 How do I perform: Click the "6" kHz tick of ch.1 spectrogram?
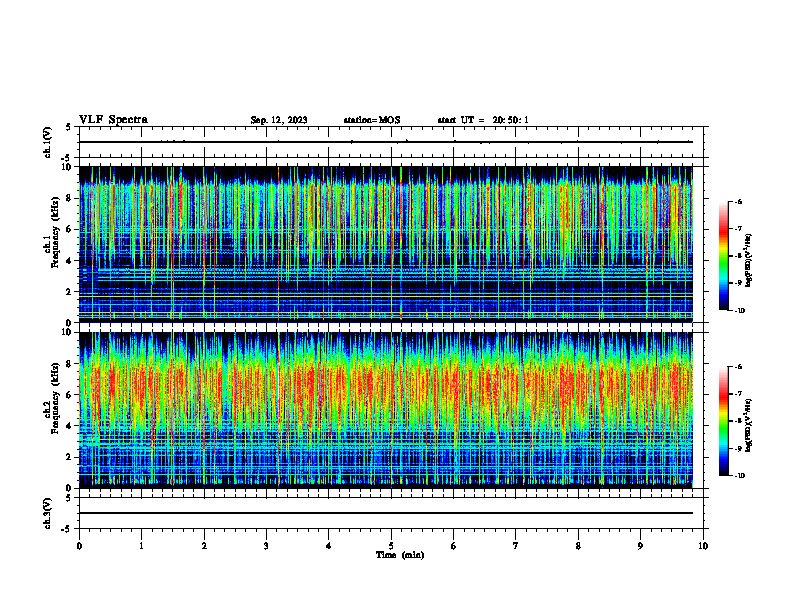(x=70, y=229)
